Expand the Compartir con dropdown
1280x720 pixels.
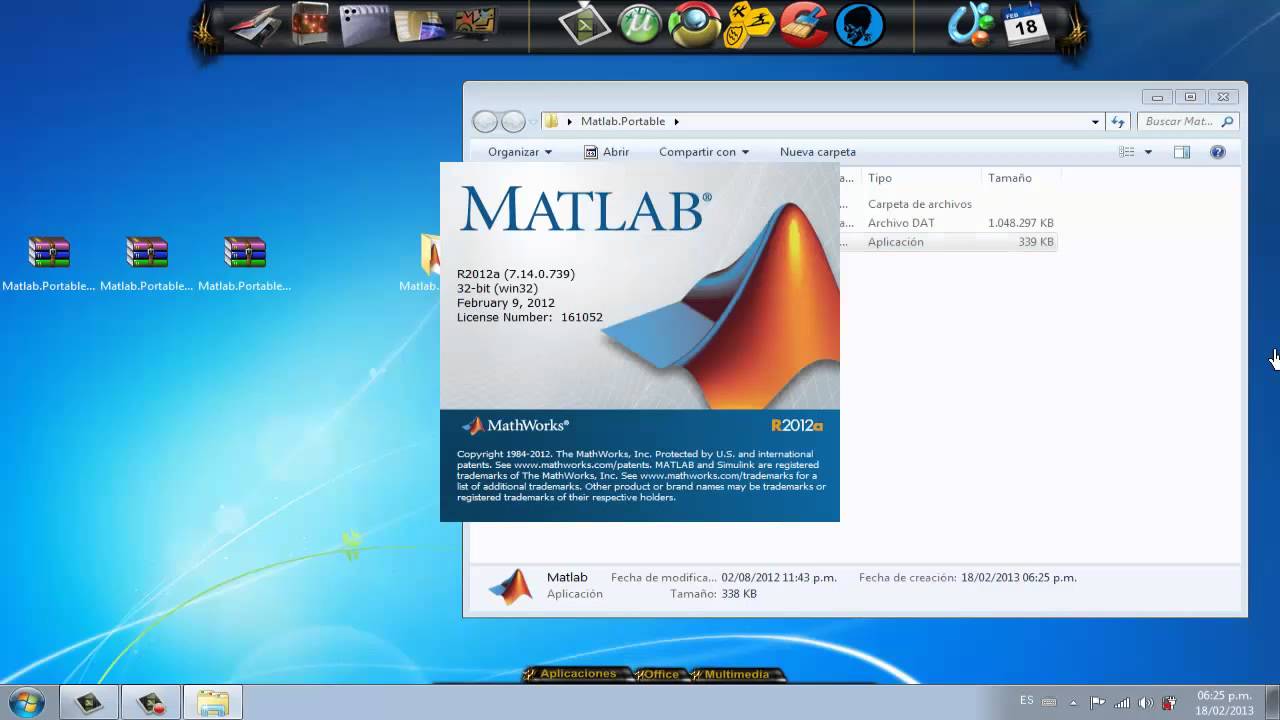tap(704, 152)
